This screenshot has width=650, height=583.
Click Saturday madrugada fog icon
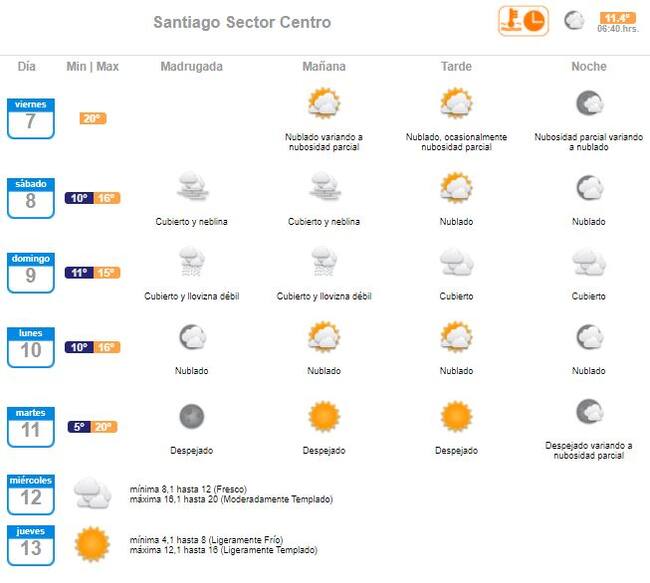point(191,187)
